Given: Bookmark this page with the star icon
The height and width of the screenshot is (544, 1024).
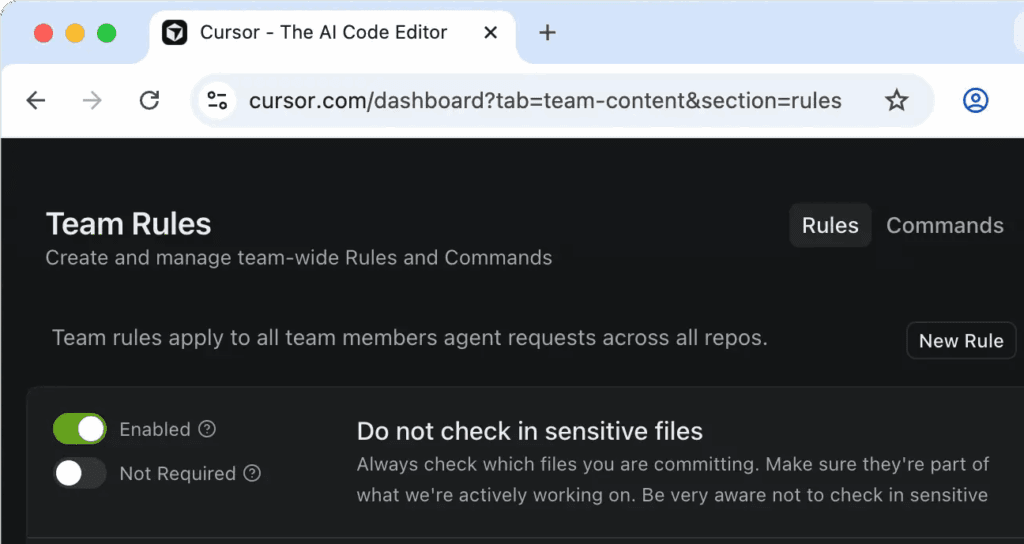Looking at the screenshot, I should pyautogui.click(x=896, y=100).
